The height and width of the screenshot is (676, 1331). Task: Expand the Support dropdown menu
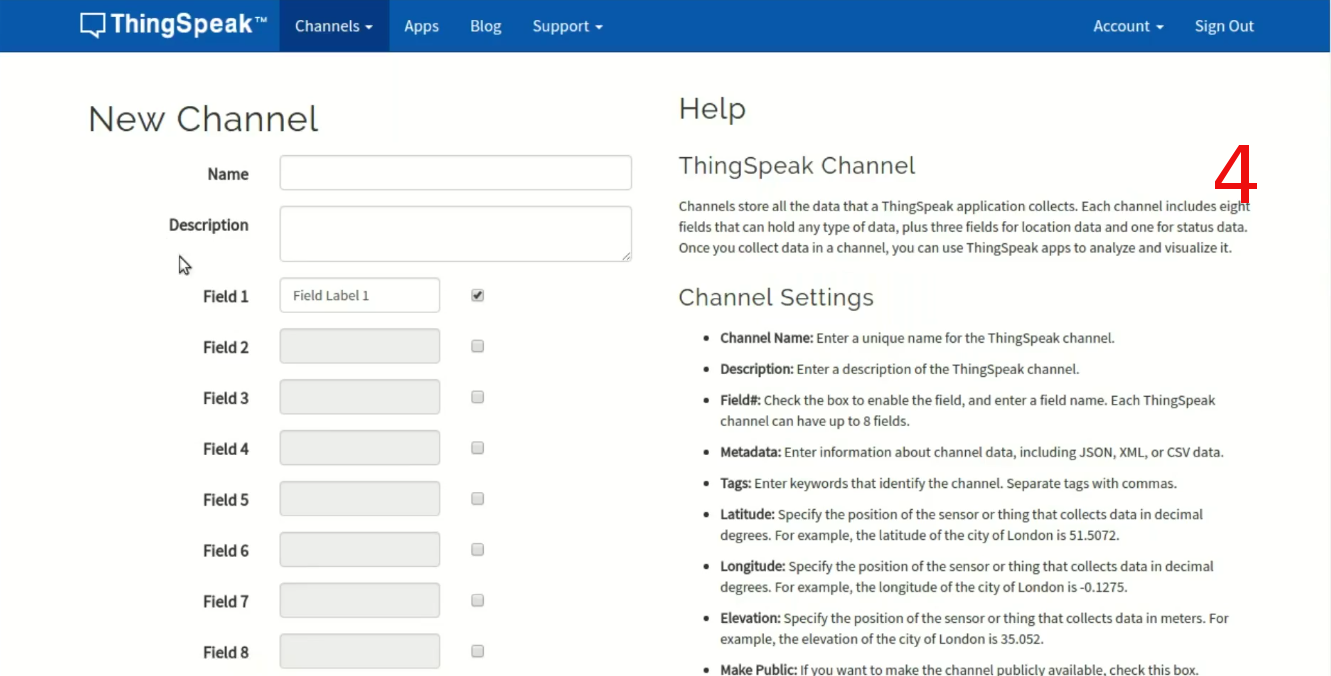click(567, 26)
